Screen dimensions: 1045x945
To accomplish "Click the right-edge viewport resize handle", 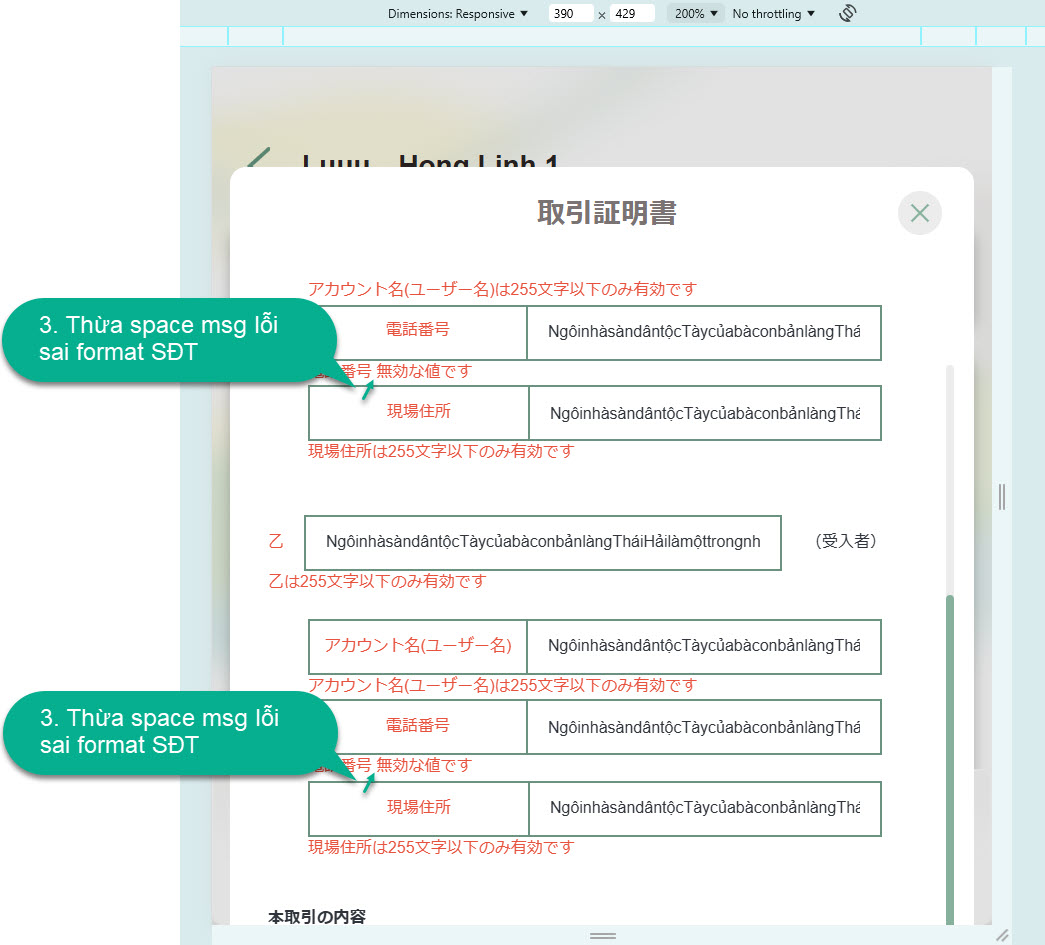I will click(x=1002, y=496).
